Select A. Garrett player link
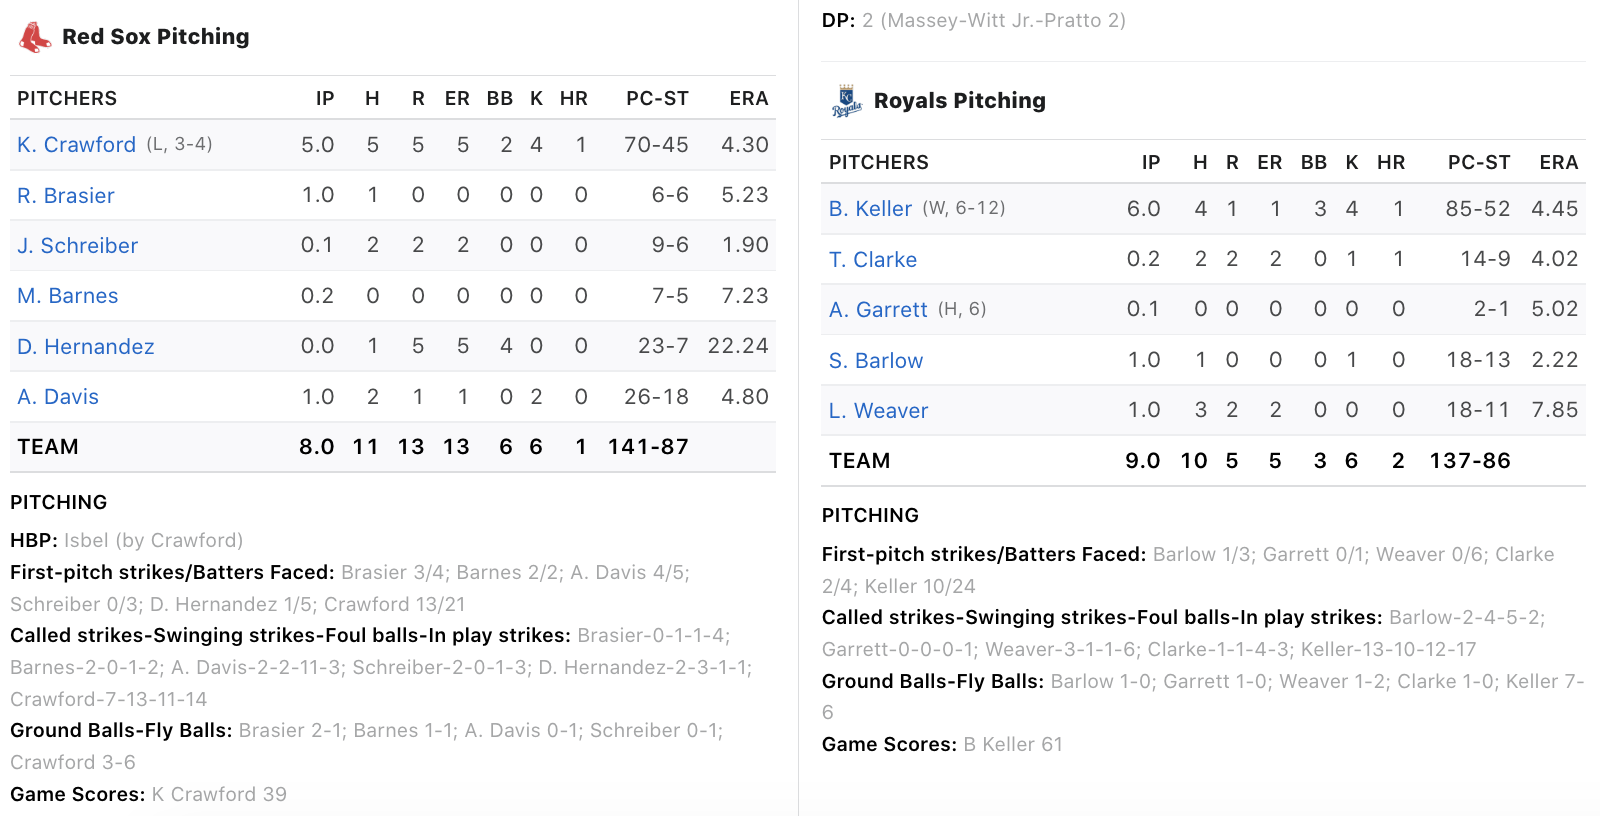This screenshot has height=816, width=1600. (x=878, y=310)
